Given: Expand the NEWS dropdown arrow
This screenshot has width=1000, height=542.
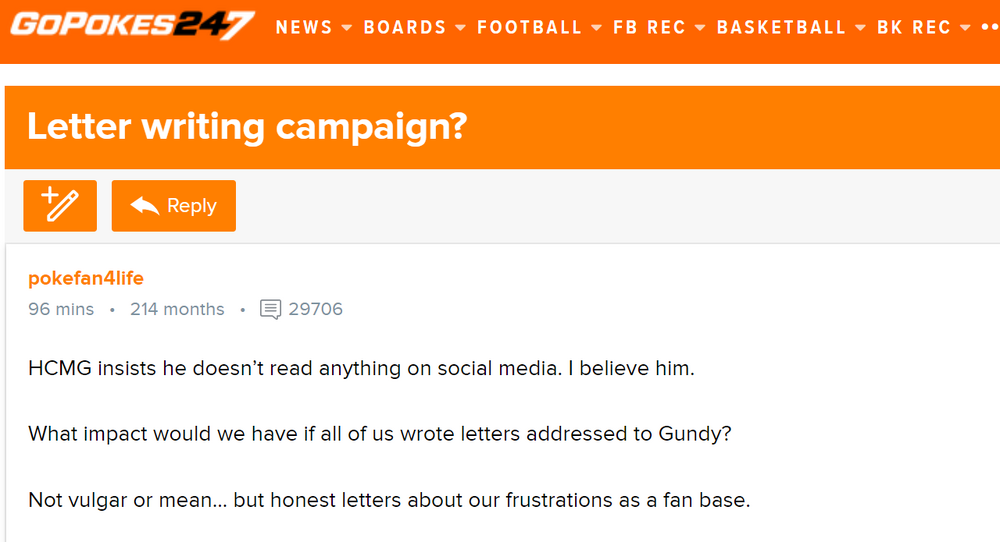Looking at the screenshot, I should click(x=347, y=28).
